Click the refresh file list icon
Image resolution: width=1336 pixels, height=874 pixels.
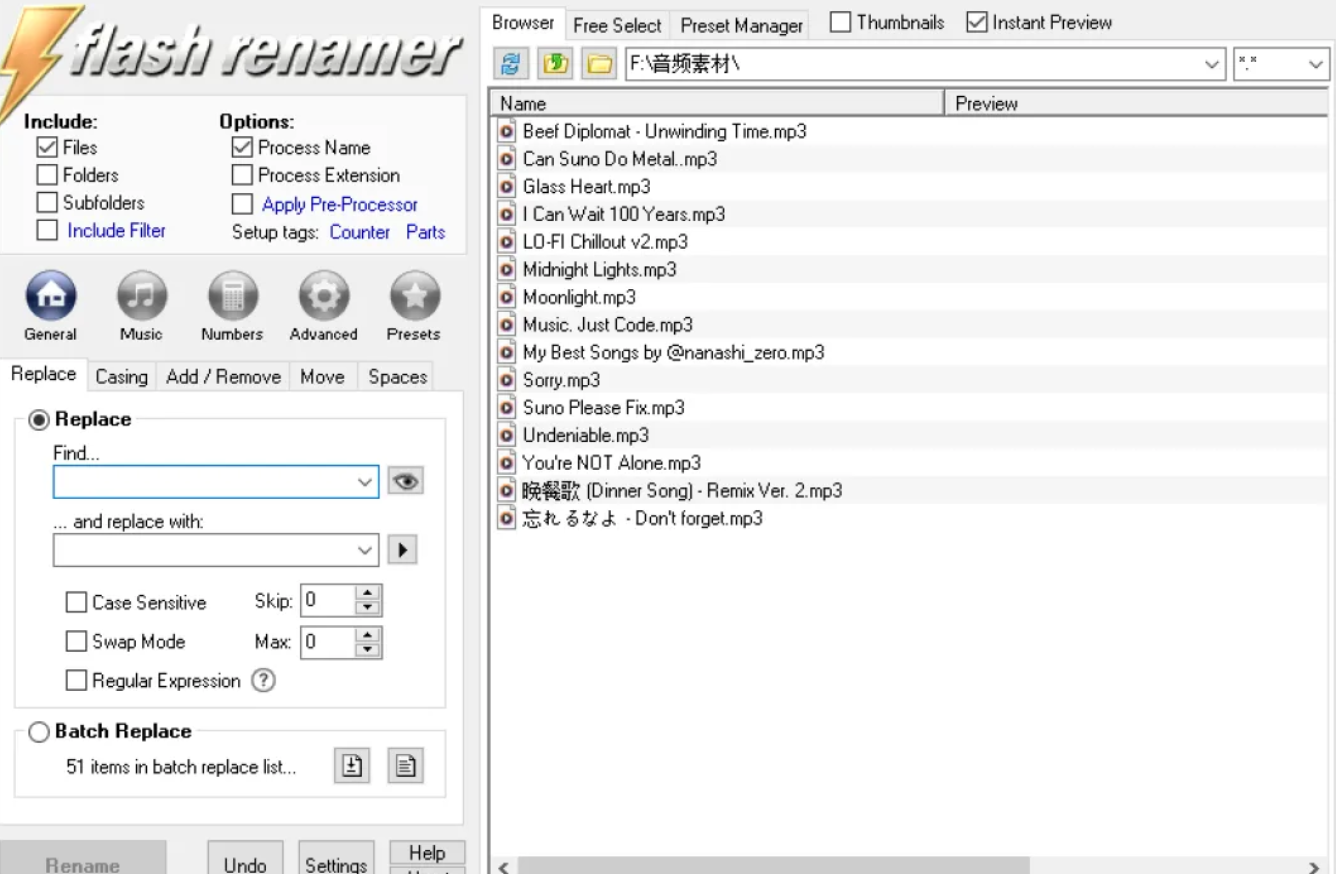coord(510,65)
